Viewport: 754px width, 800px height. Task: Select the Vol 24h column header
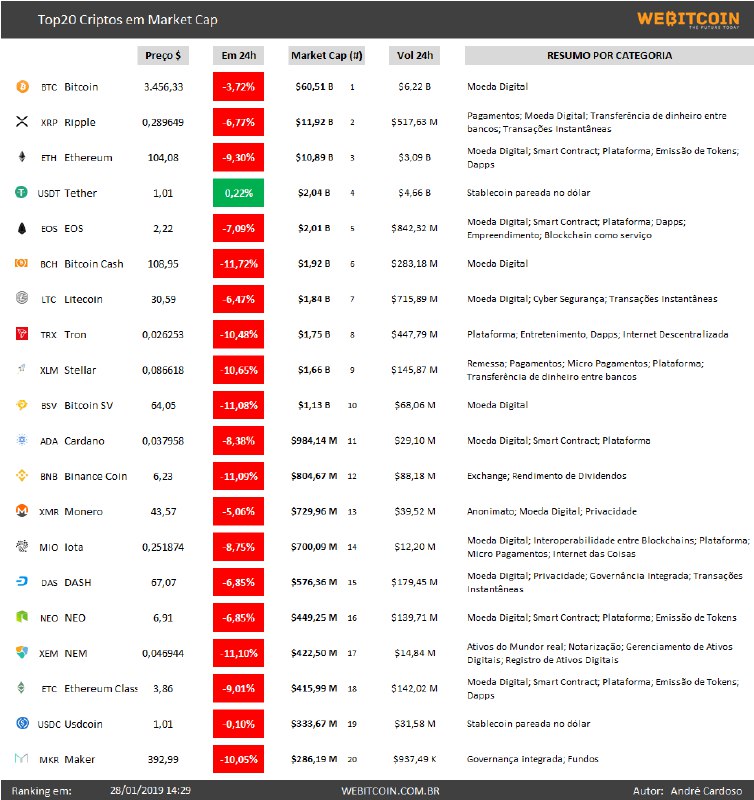414,55
